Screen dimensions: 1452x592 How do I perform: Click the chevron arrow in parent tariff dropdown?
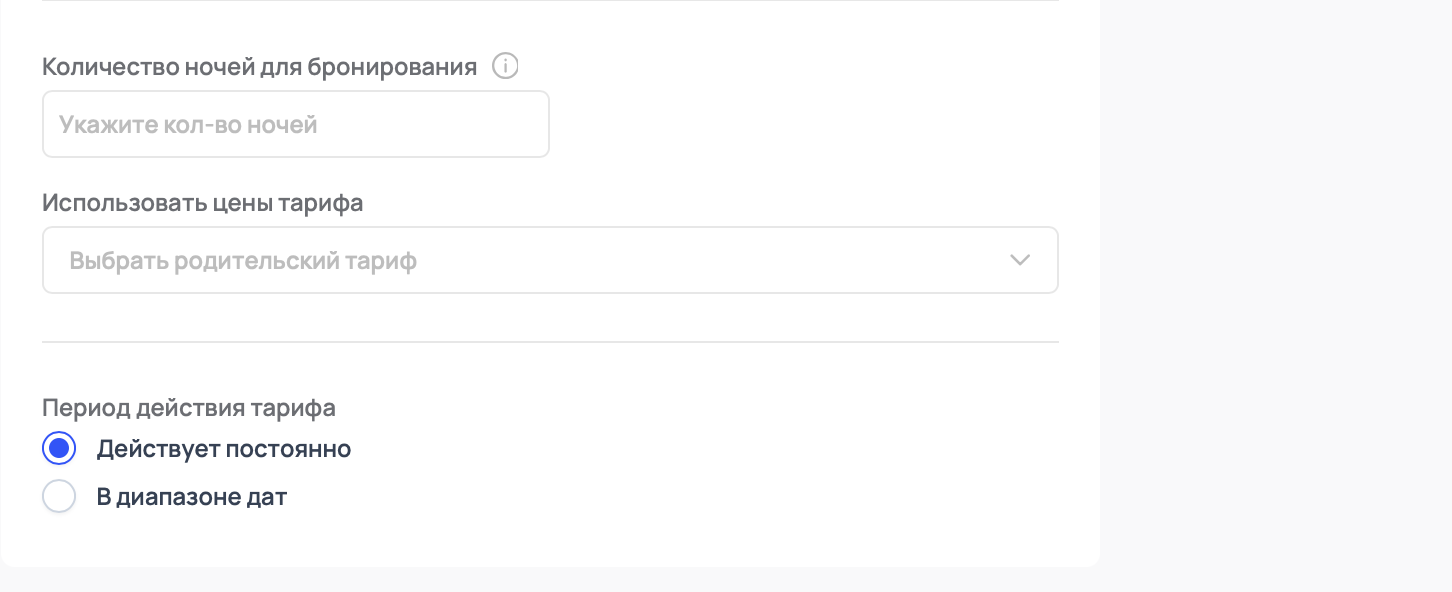[1020, 260]
